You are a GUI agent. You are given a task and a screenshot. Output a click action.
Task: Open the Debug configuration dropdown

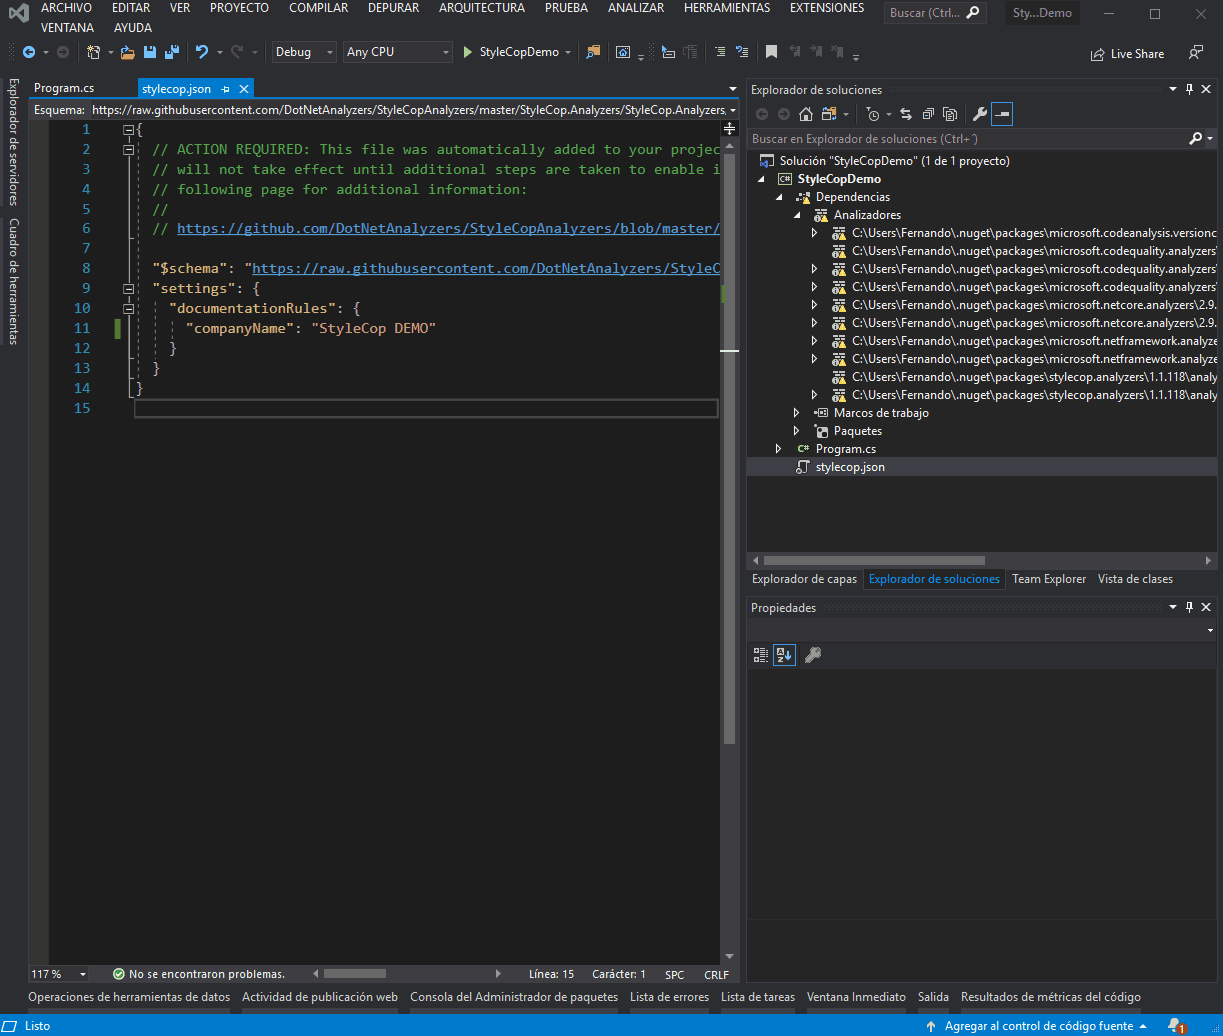[x=304, y=52]
